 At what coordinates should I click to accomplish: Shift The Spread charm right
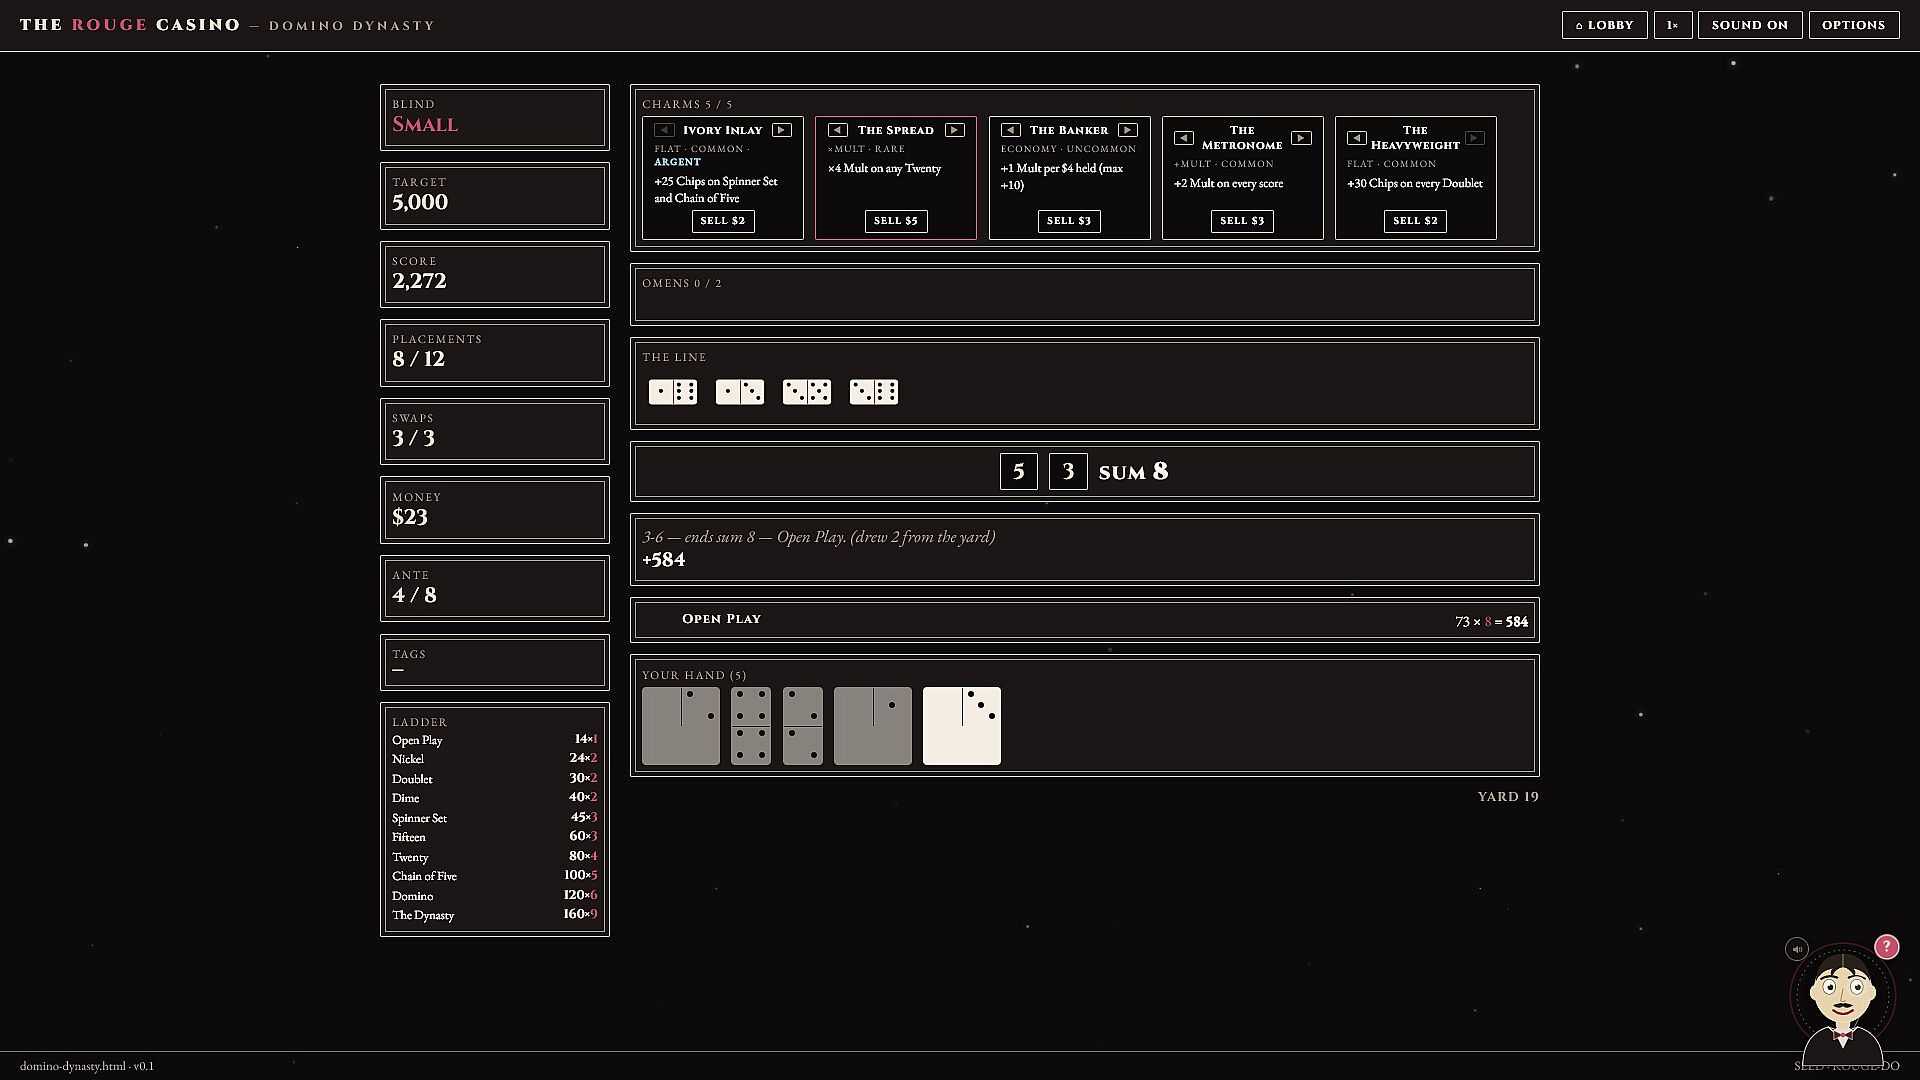(x=955, y=130)
